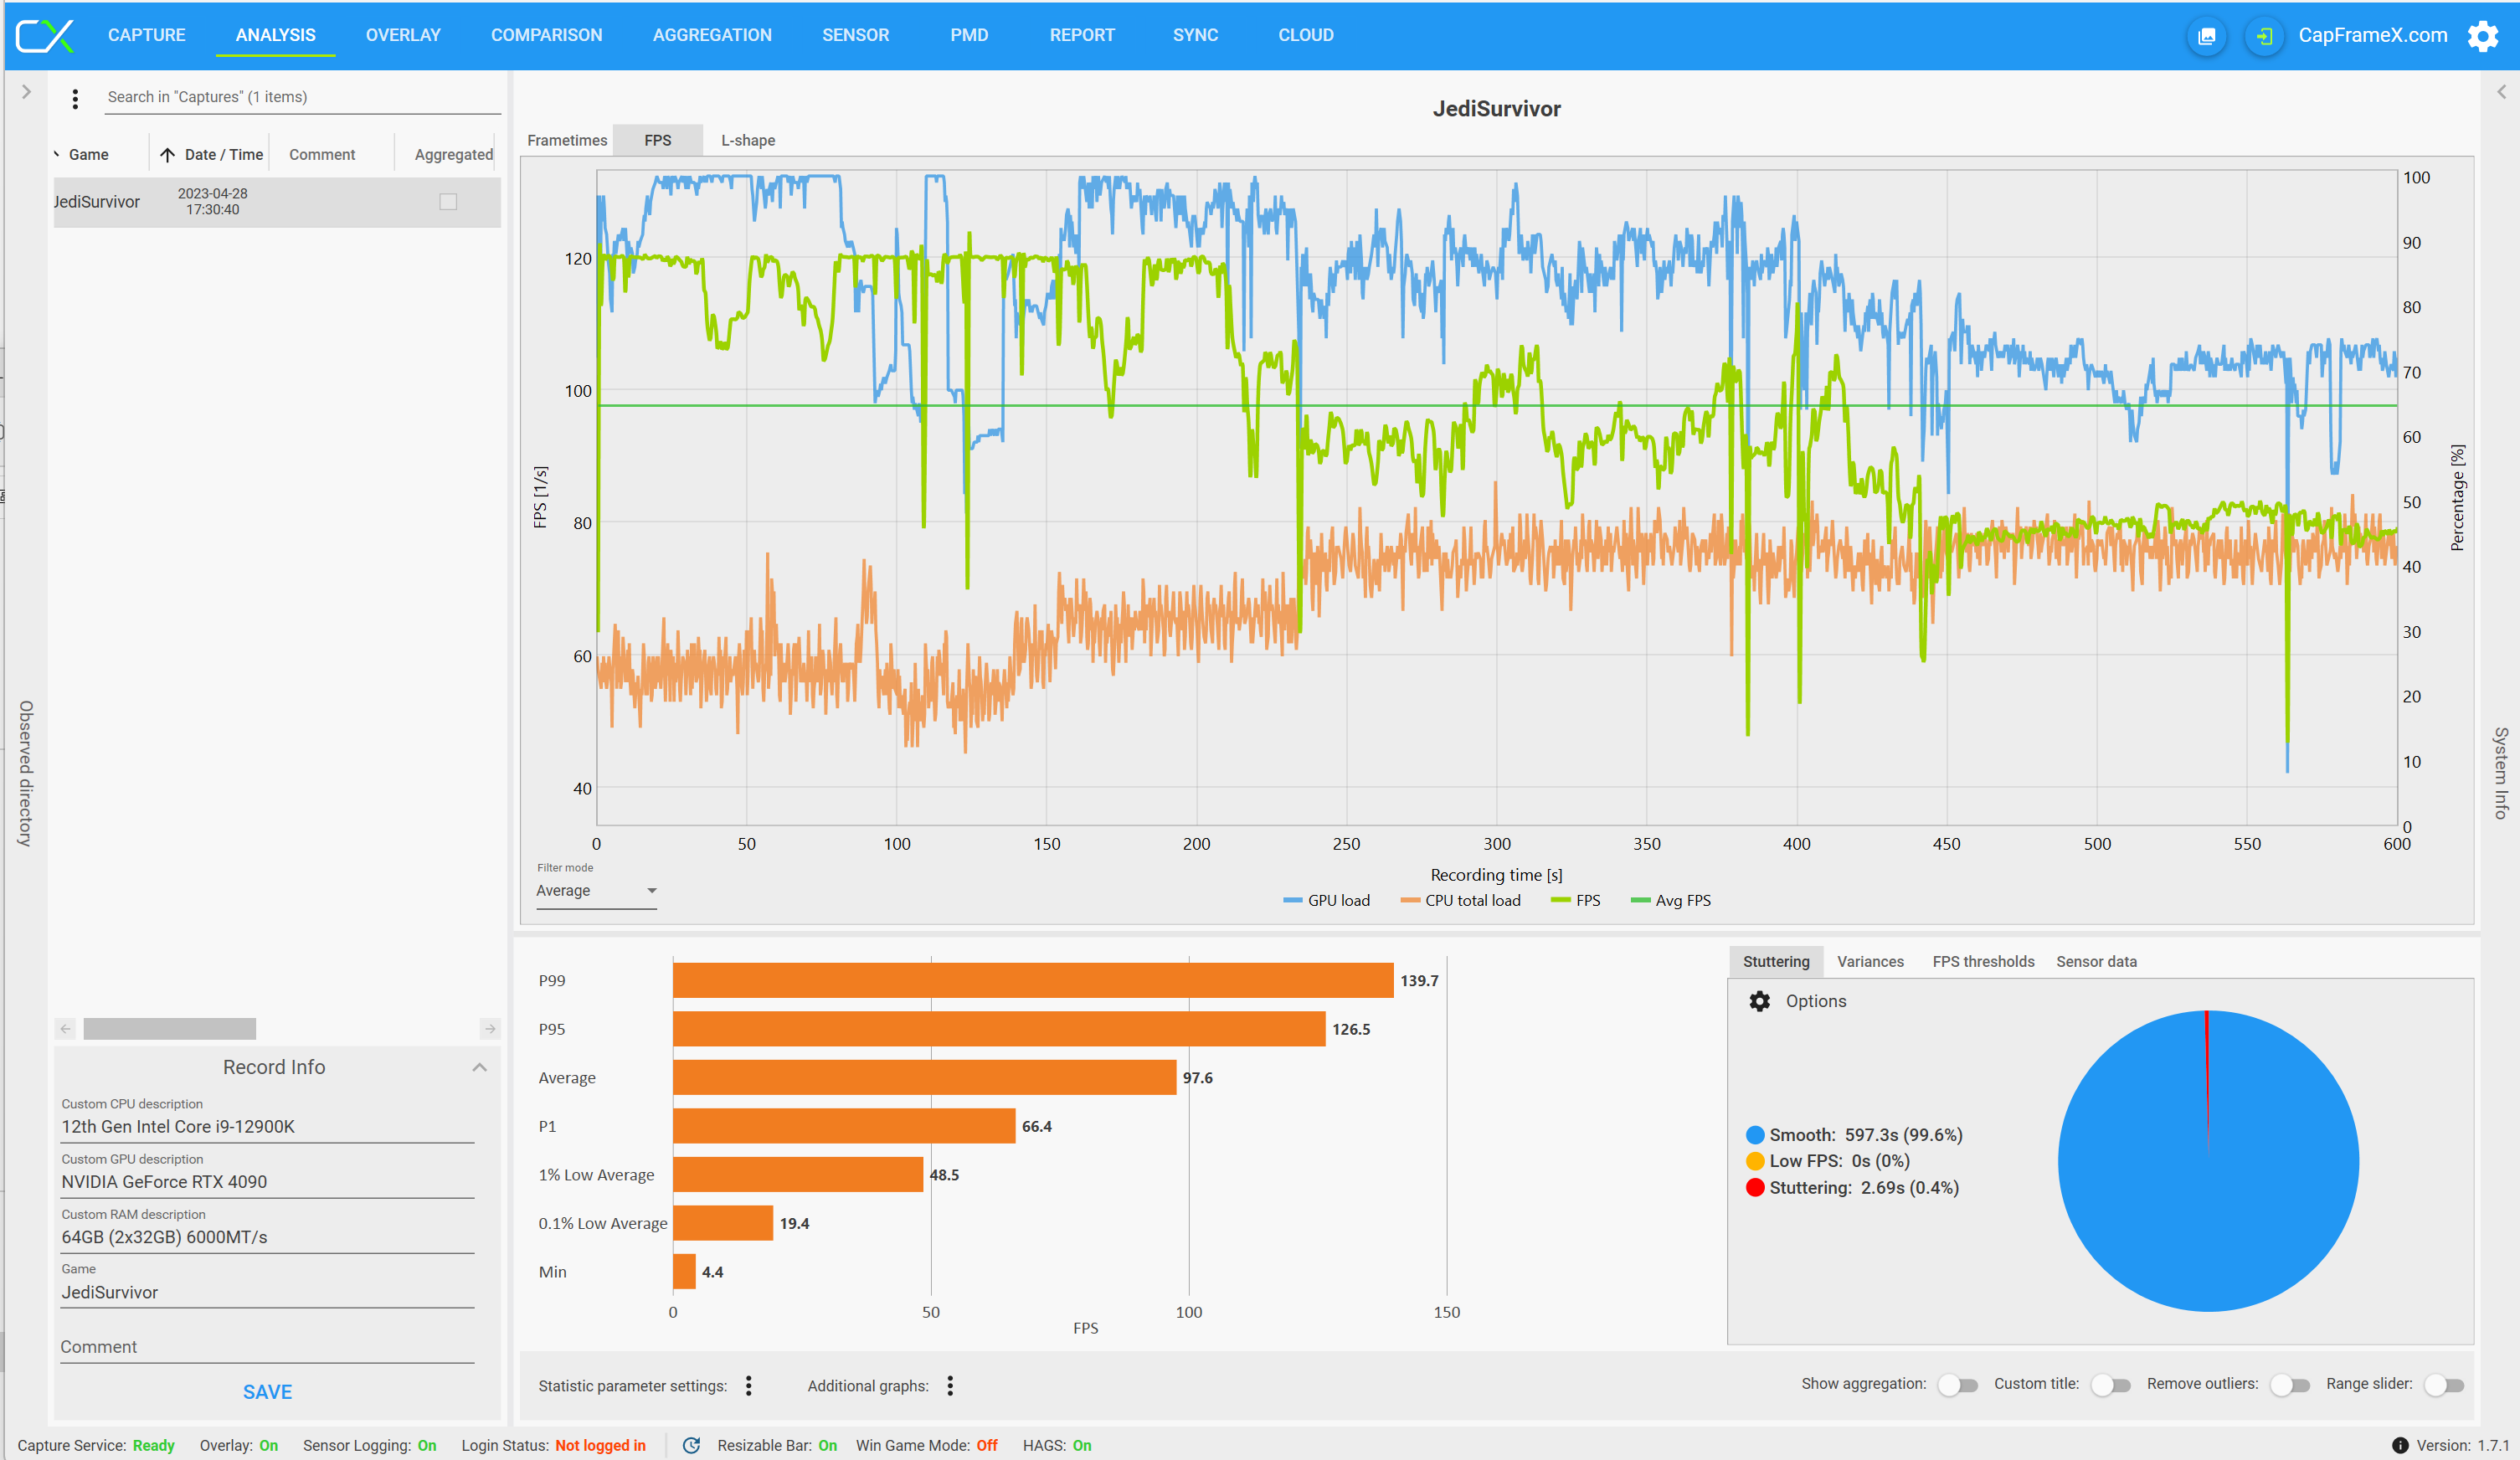Select the JediSurvivor capture row
This screenshot has height=1460, width=2520.
click(277, 202)
